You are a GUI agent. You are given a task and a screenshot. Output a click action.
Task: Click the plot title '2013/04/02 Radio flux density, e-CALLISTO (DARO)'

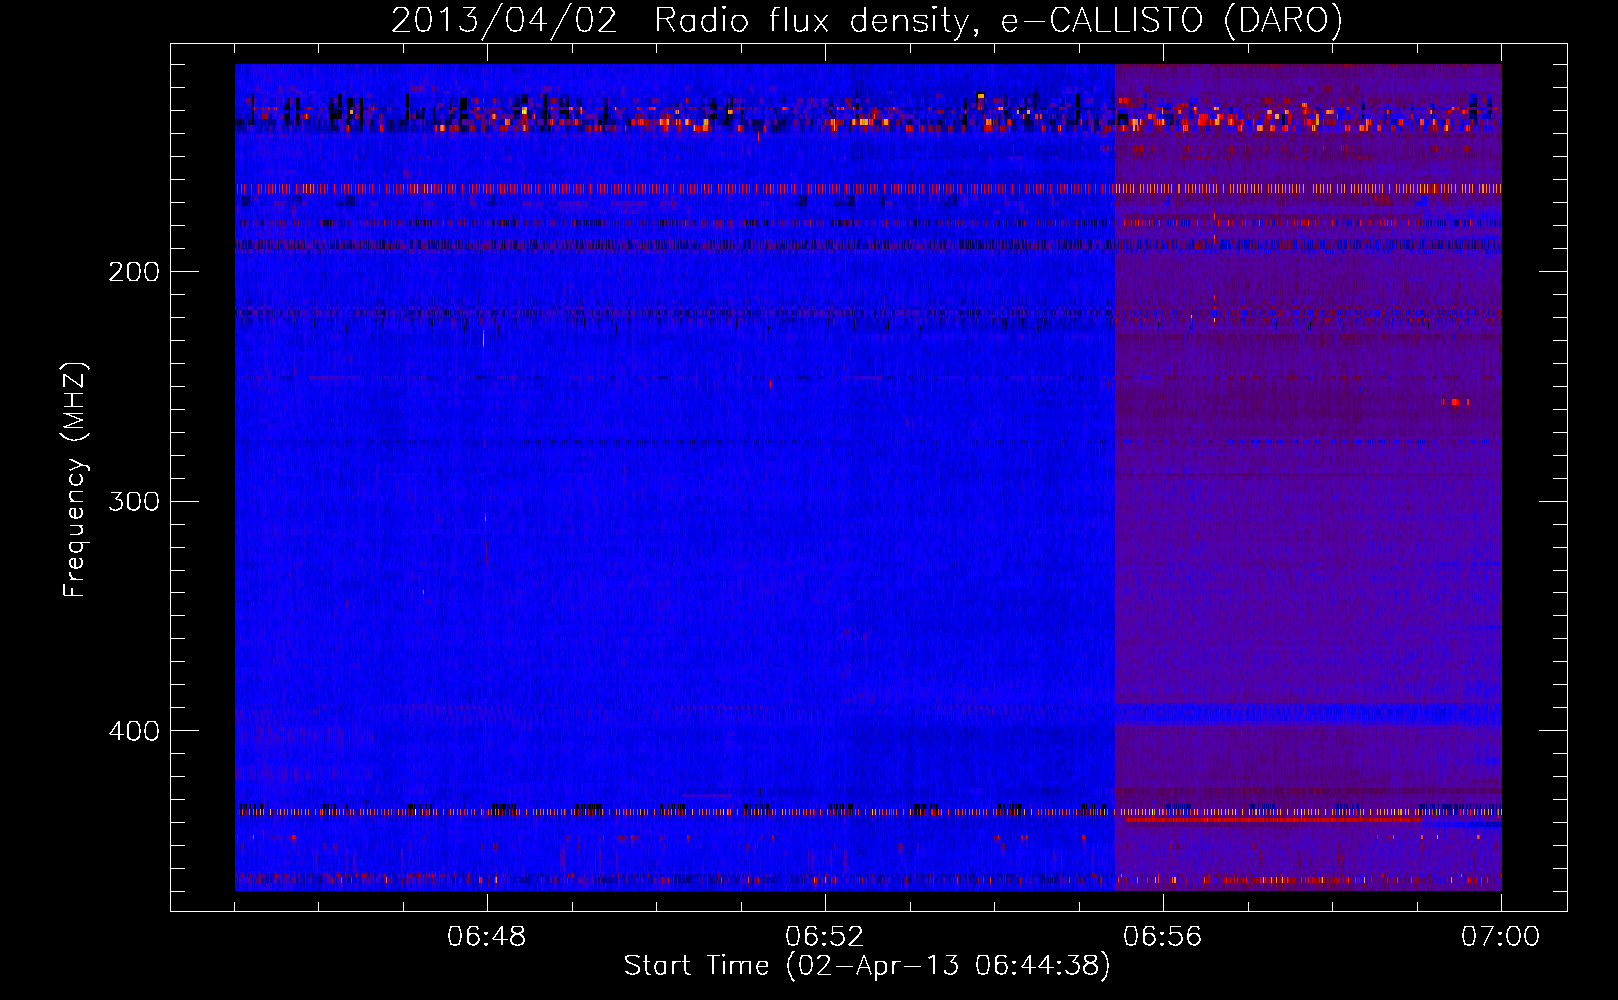click(x=866, y=21)
